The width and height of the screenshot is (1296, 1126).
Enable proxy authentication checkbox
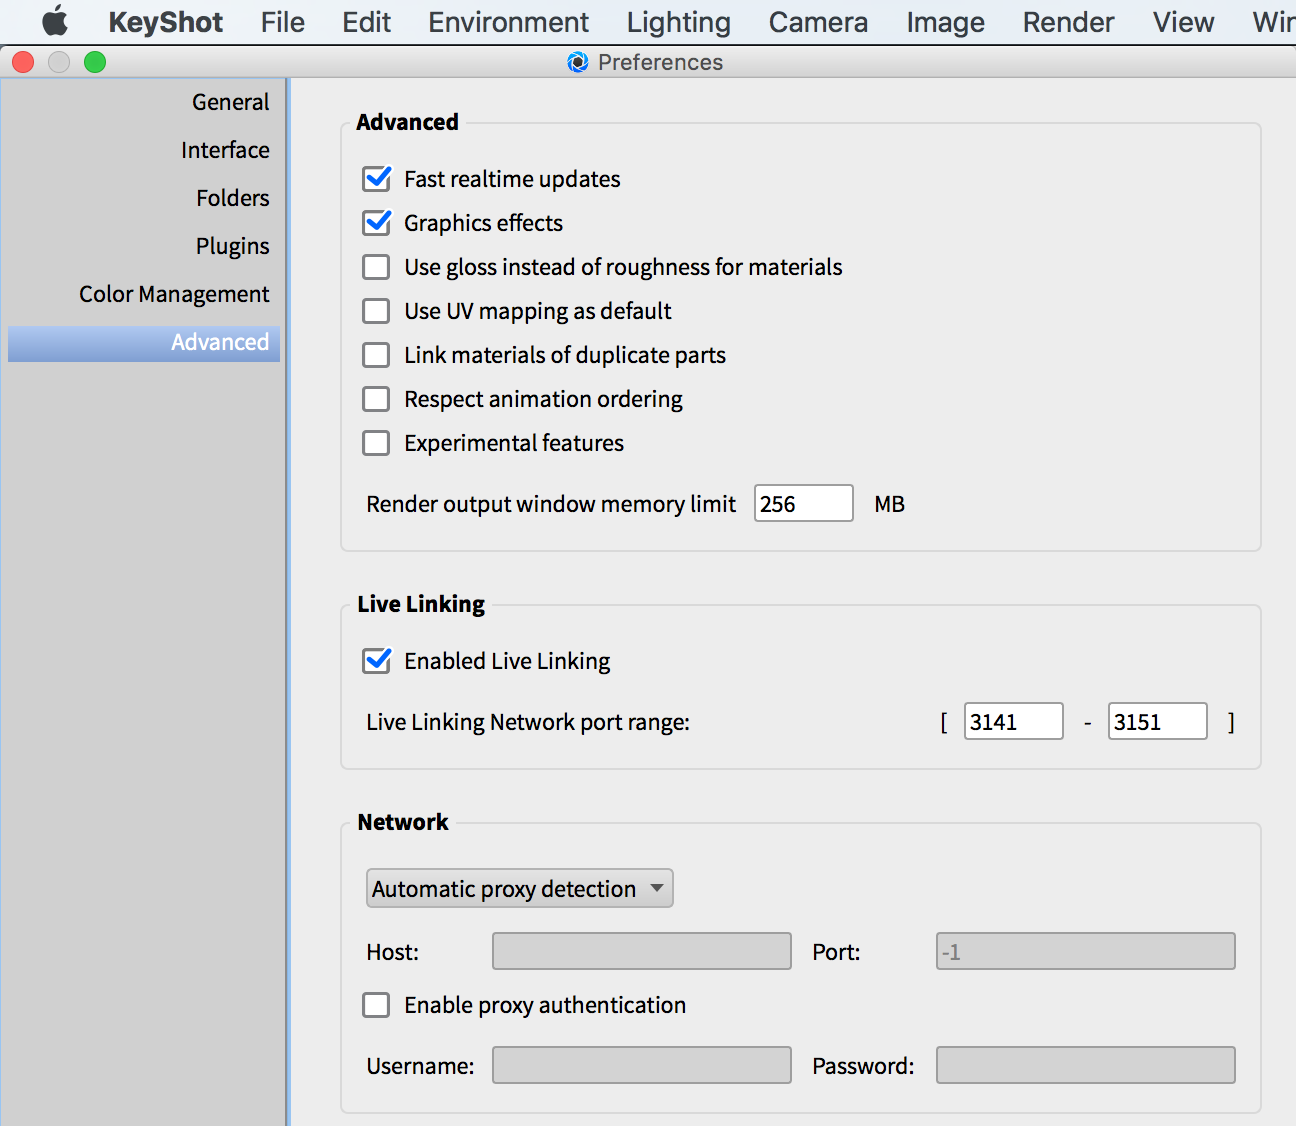pyautogui.click(x=377, y=1005)
